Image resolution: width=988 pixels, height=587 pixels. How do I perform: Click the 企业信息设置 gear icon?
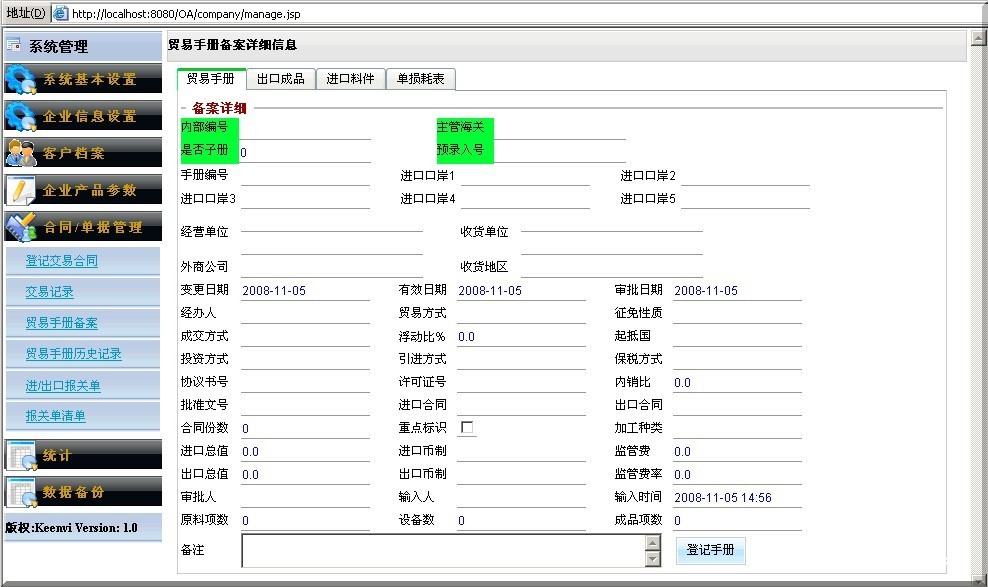click(21, 116)
